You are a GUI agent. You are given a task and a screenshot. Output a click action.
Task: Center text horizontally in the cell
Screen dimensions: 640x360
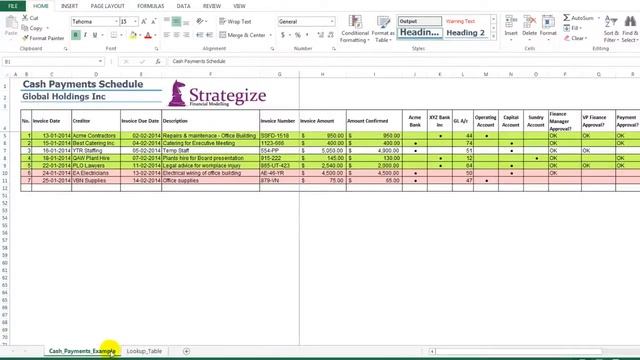pyautogui.click(x=176, y=35)
